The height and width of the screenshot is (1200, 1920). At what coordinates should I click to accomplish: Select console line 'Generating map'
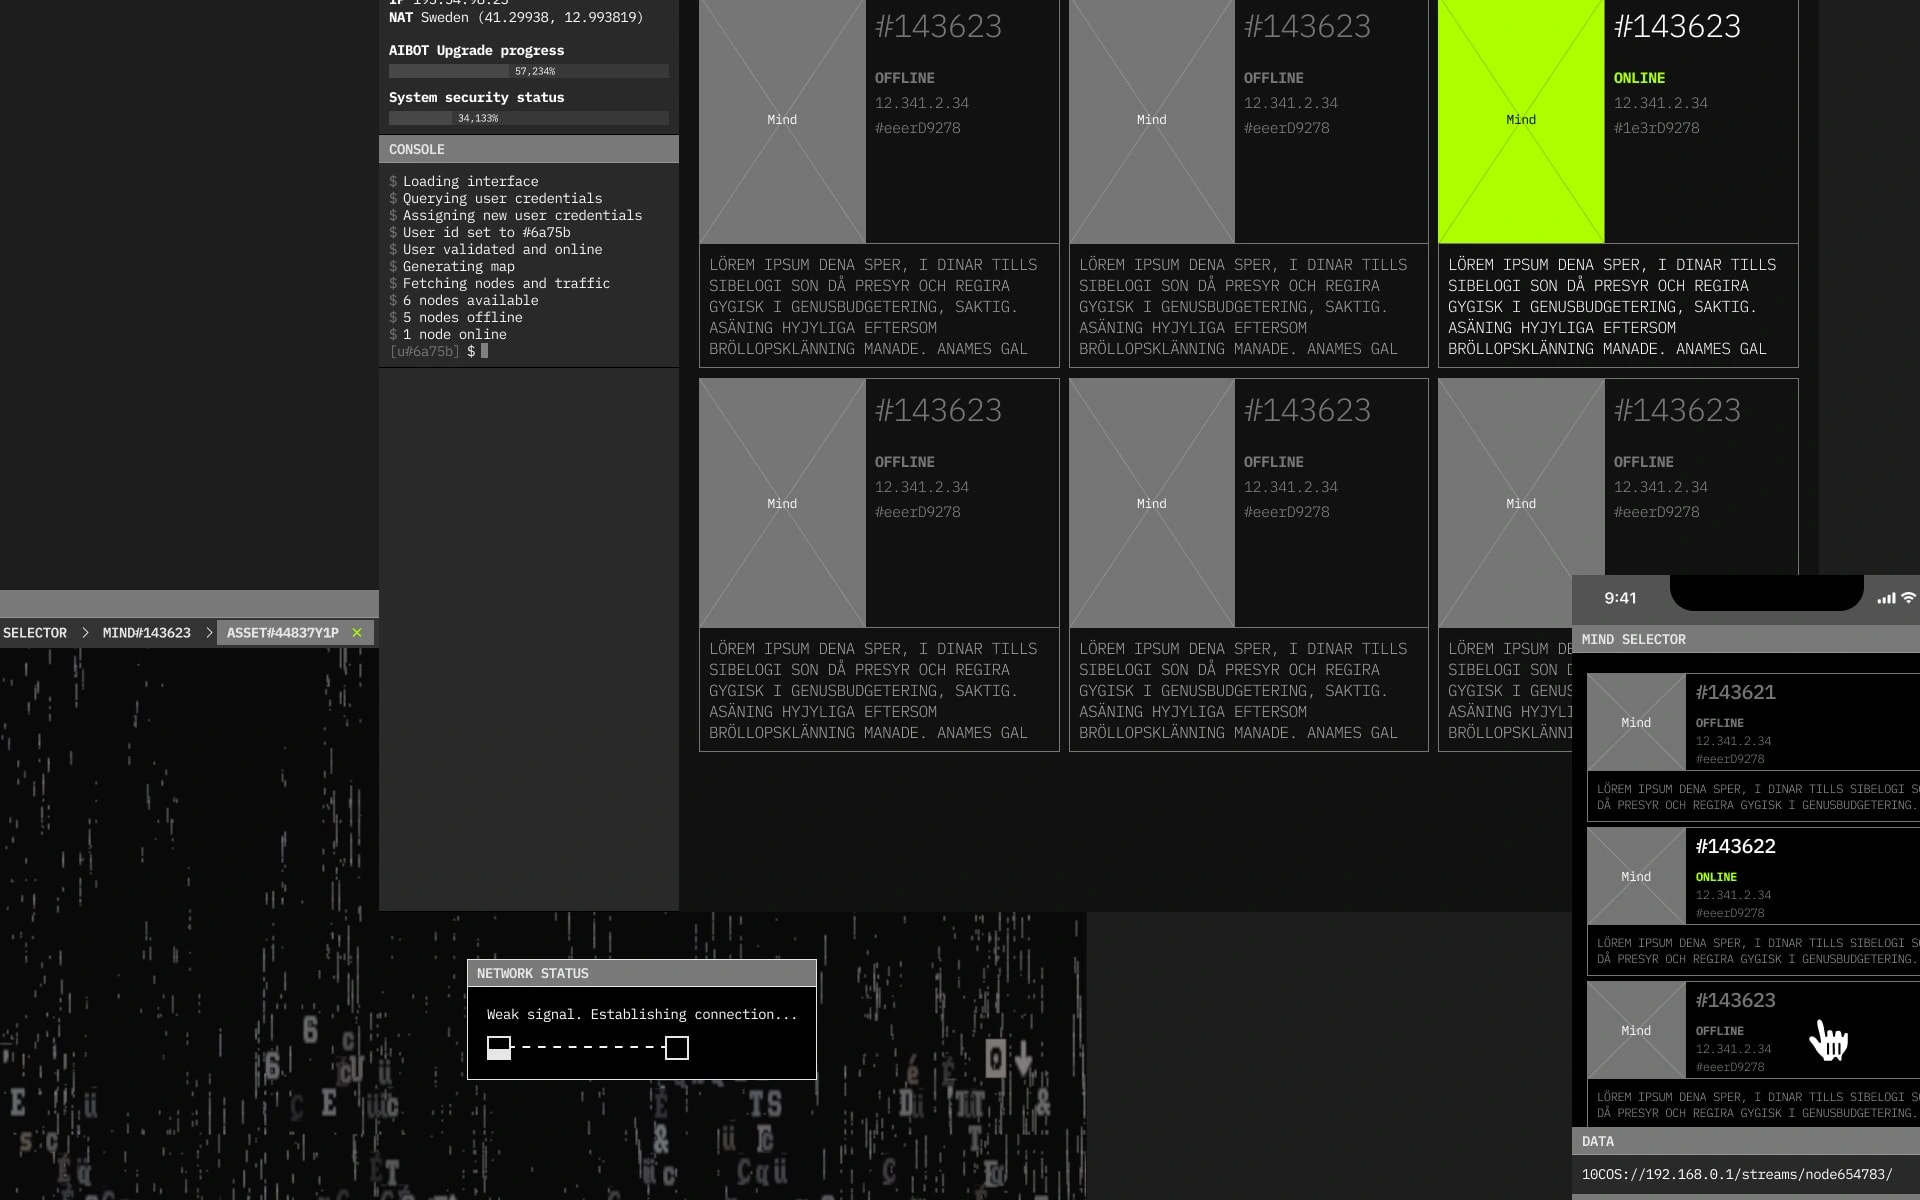click(x=458, y=266)
